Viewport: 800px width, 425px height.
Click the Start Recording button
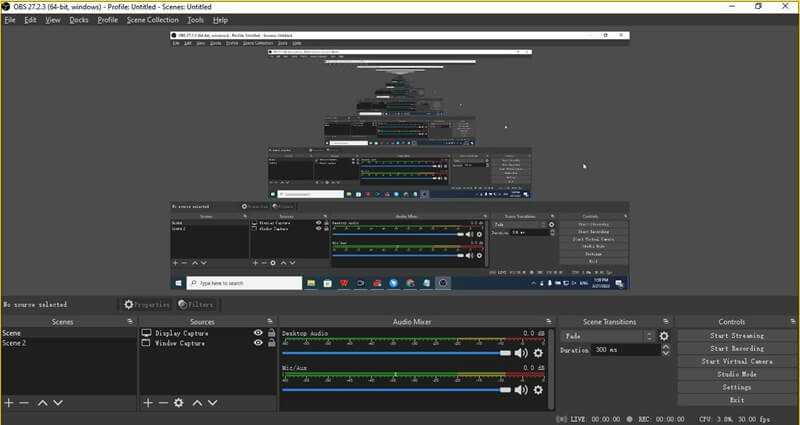coord(737,348)
